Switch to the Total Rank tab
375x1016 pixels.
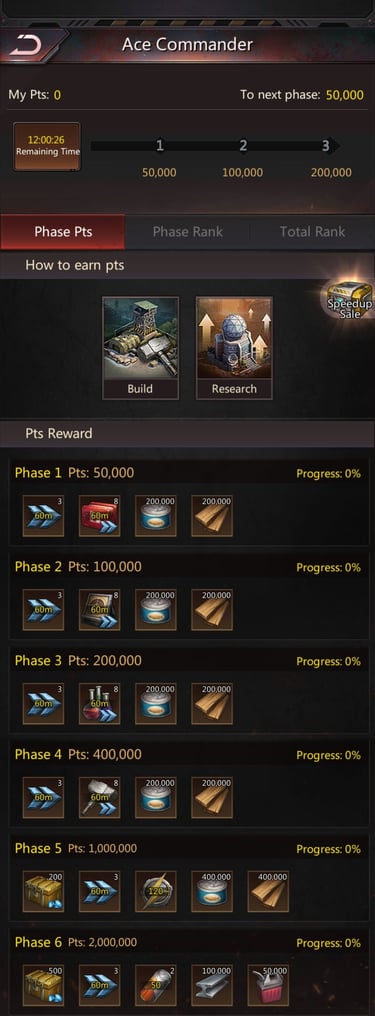coord(312,232)
